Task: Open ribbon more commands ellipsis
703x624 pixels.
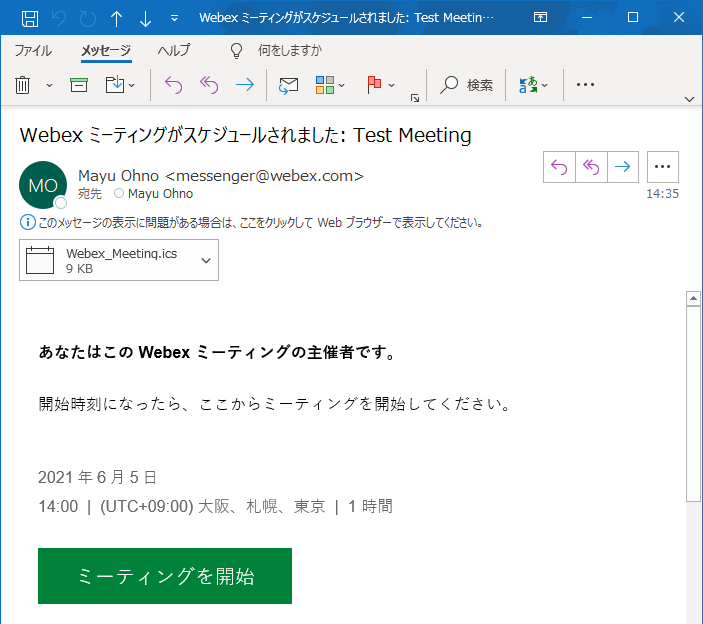Action: pos(585,85)
